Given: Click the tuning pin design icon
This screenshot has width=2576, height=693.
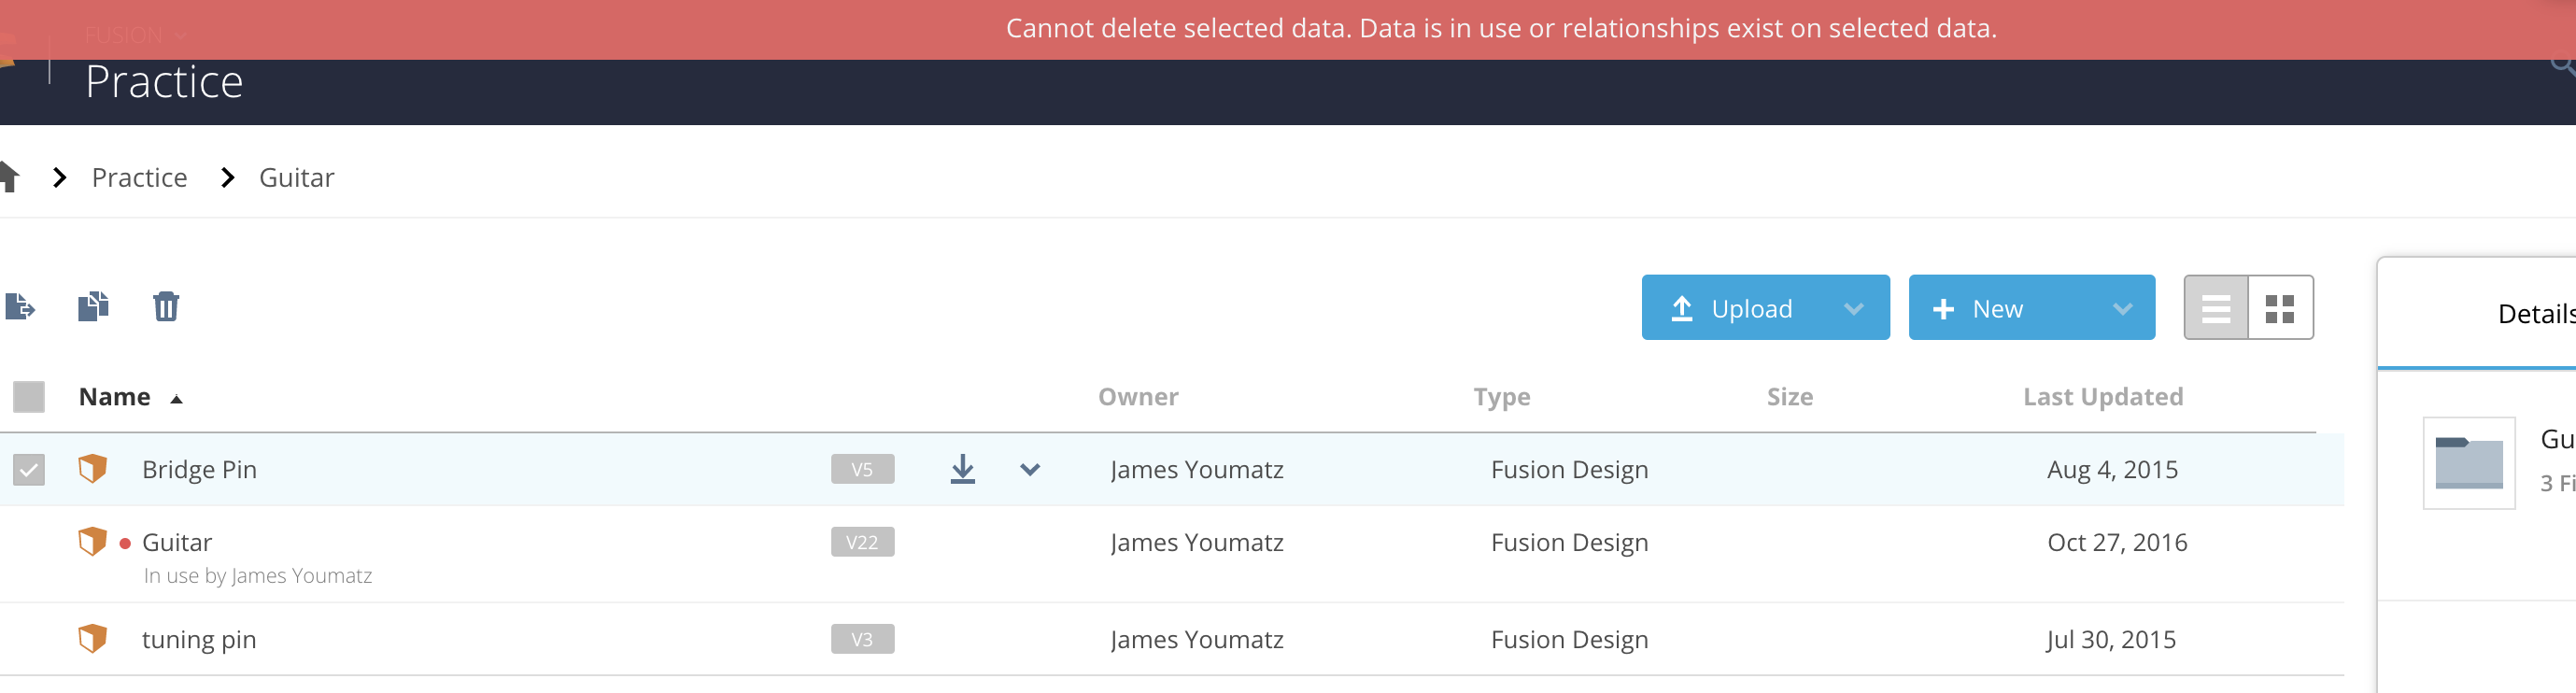Looking at the screenshot, I should tap(93, 638).
